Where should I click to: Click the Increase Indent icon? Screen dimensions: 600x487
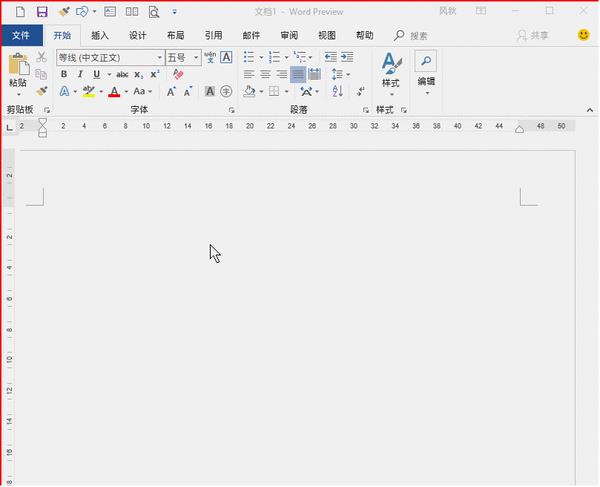coord(346,57)
